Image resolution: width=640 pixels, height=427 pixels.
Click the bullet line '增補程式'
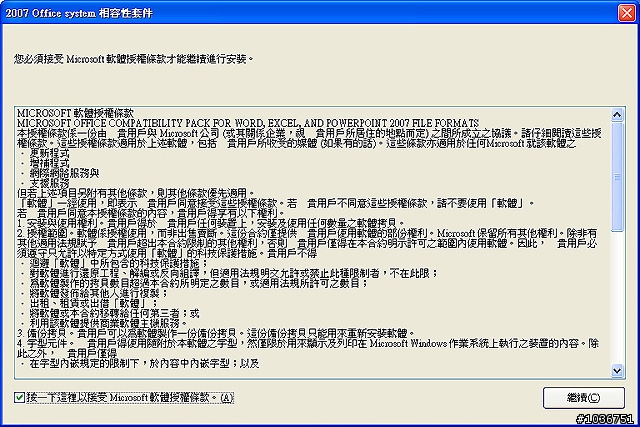[49, 163]
